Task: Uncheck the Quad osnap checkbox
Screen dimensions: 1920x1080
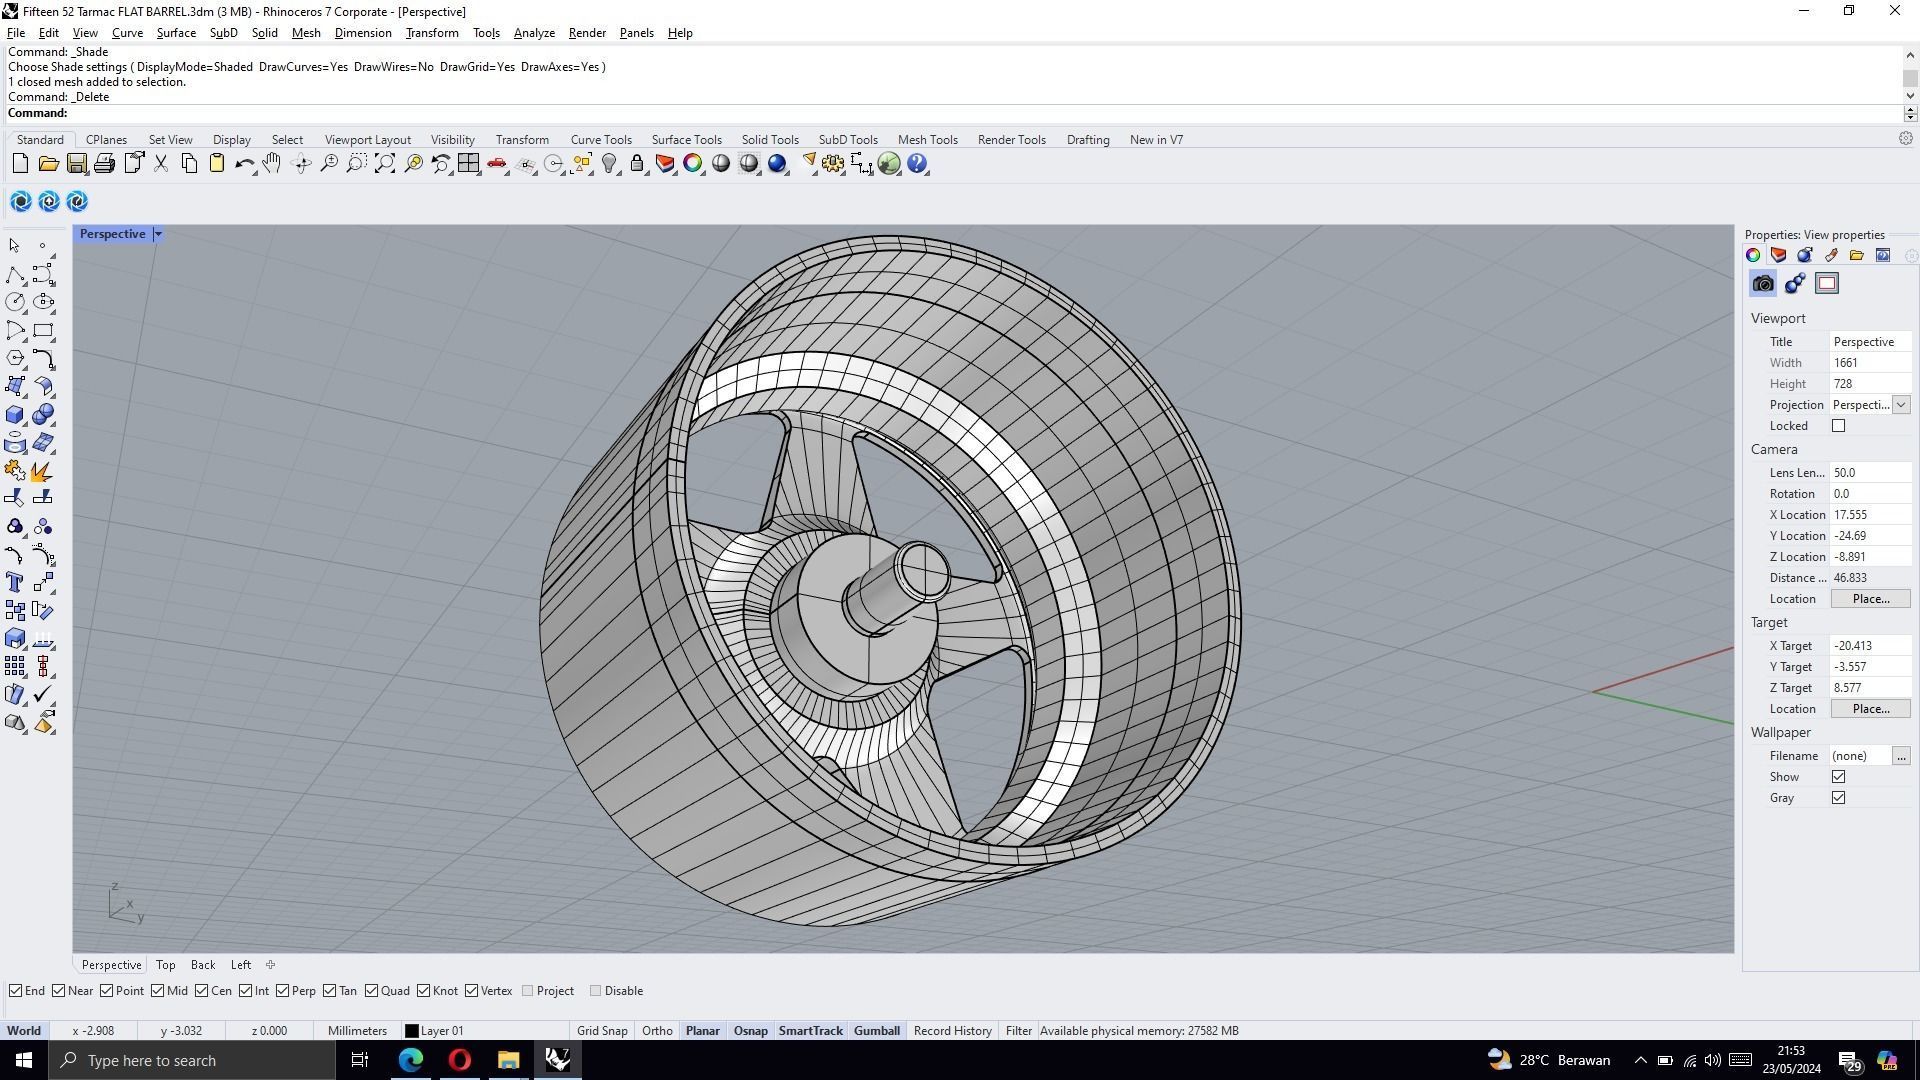Action: (x=372, y=991)
